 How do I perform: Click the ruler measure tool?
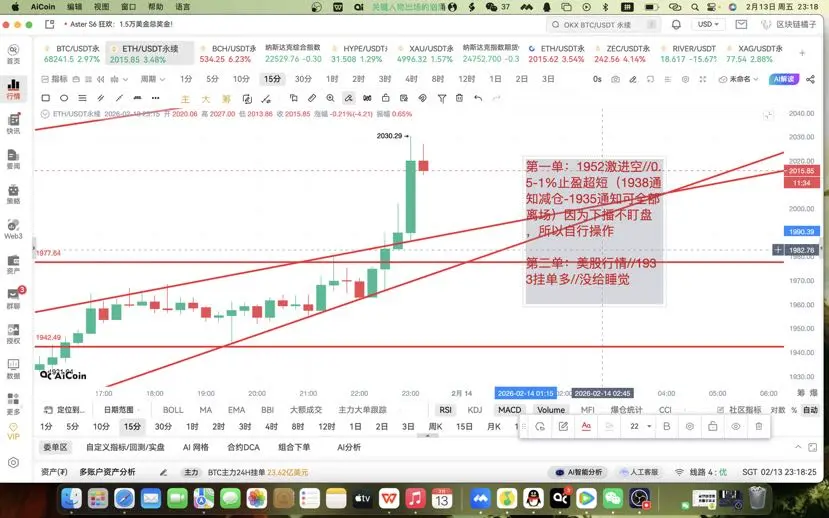coord(312,98)
